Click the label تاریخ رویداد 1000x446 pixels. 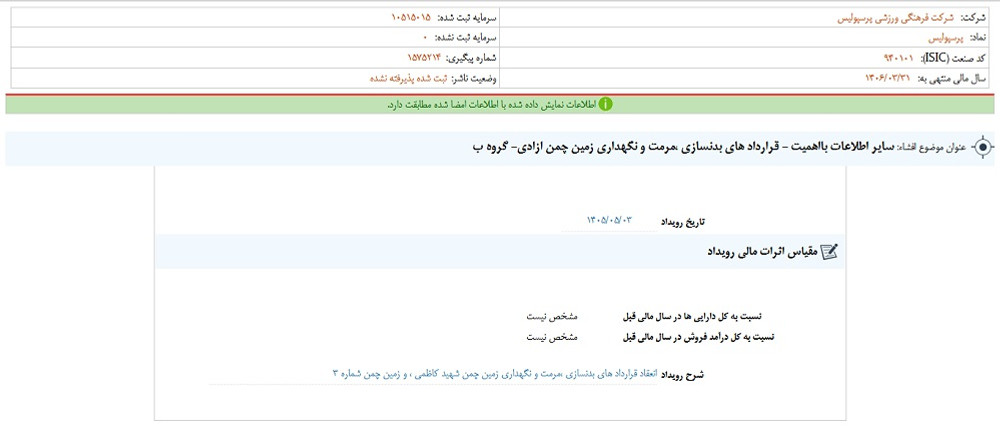coord(684,222)
